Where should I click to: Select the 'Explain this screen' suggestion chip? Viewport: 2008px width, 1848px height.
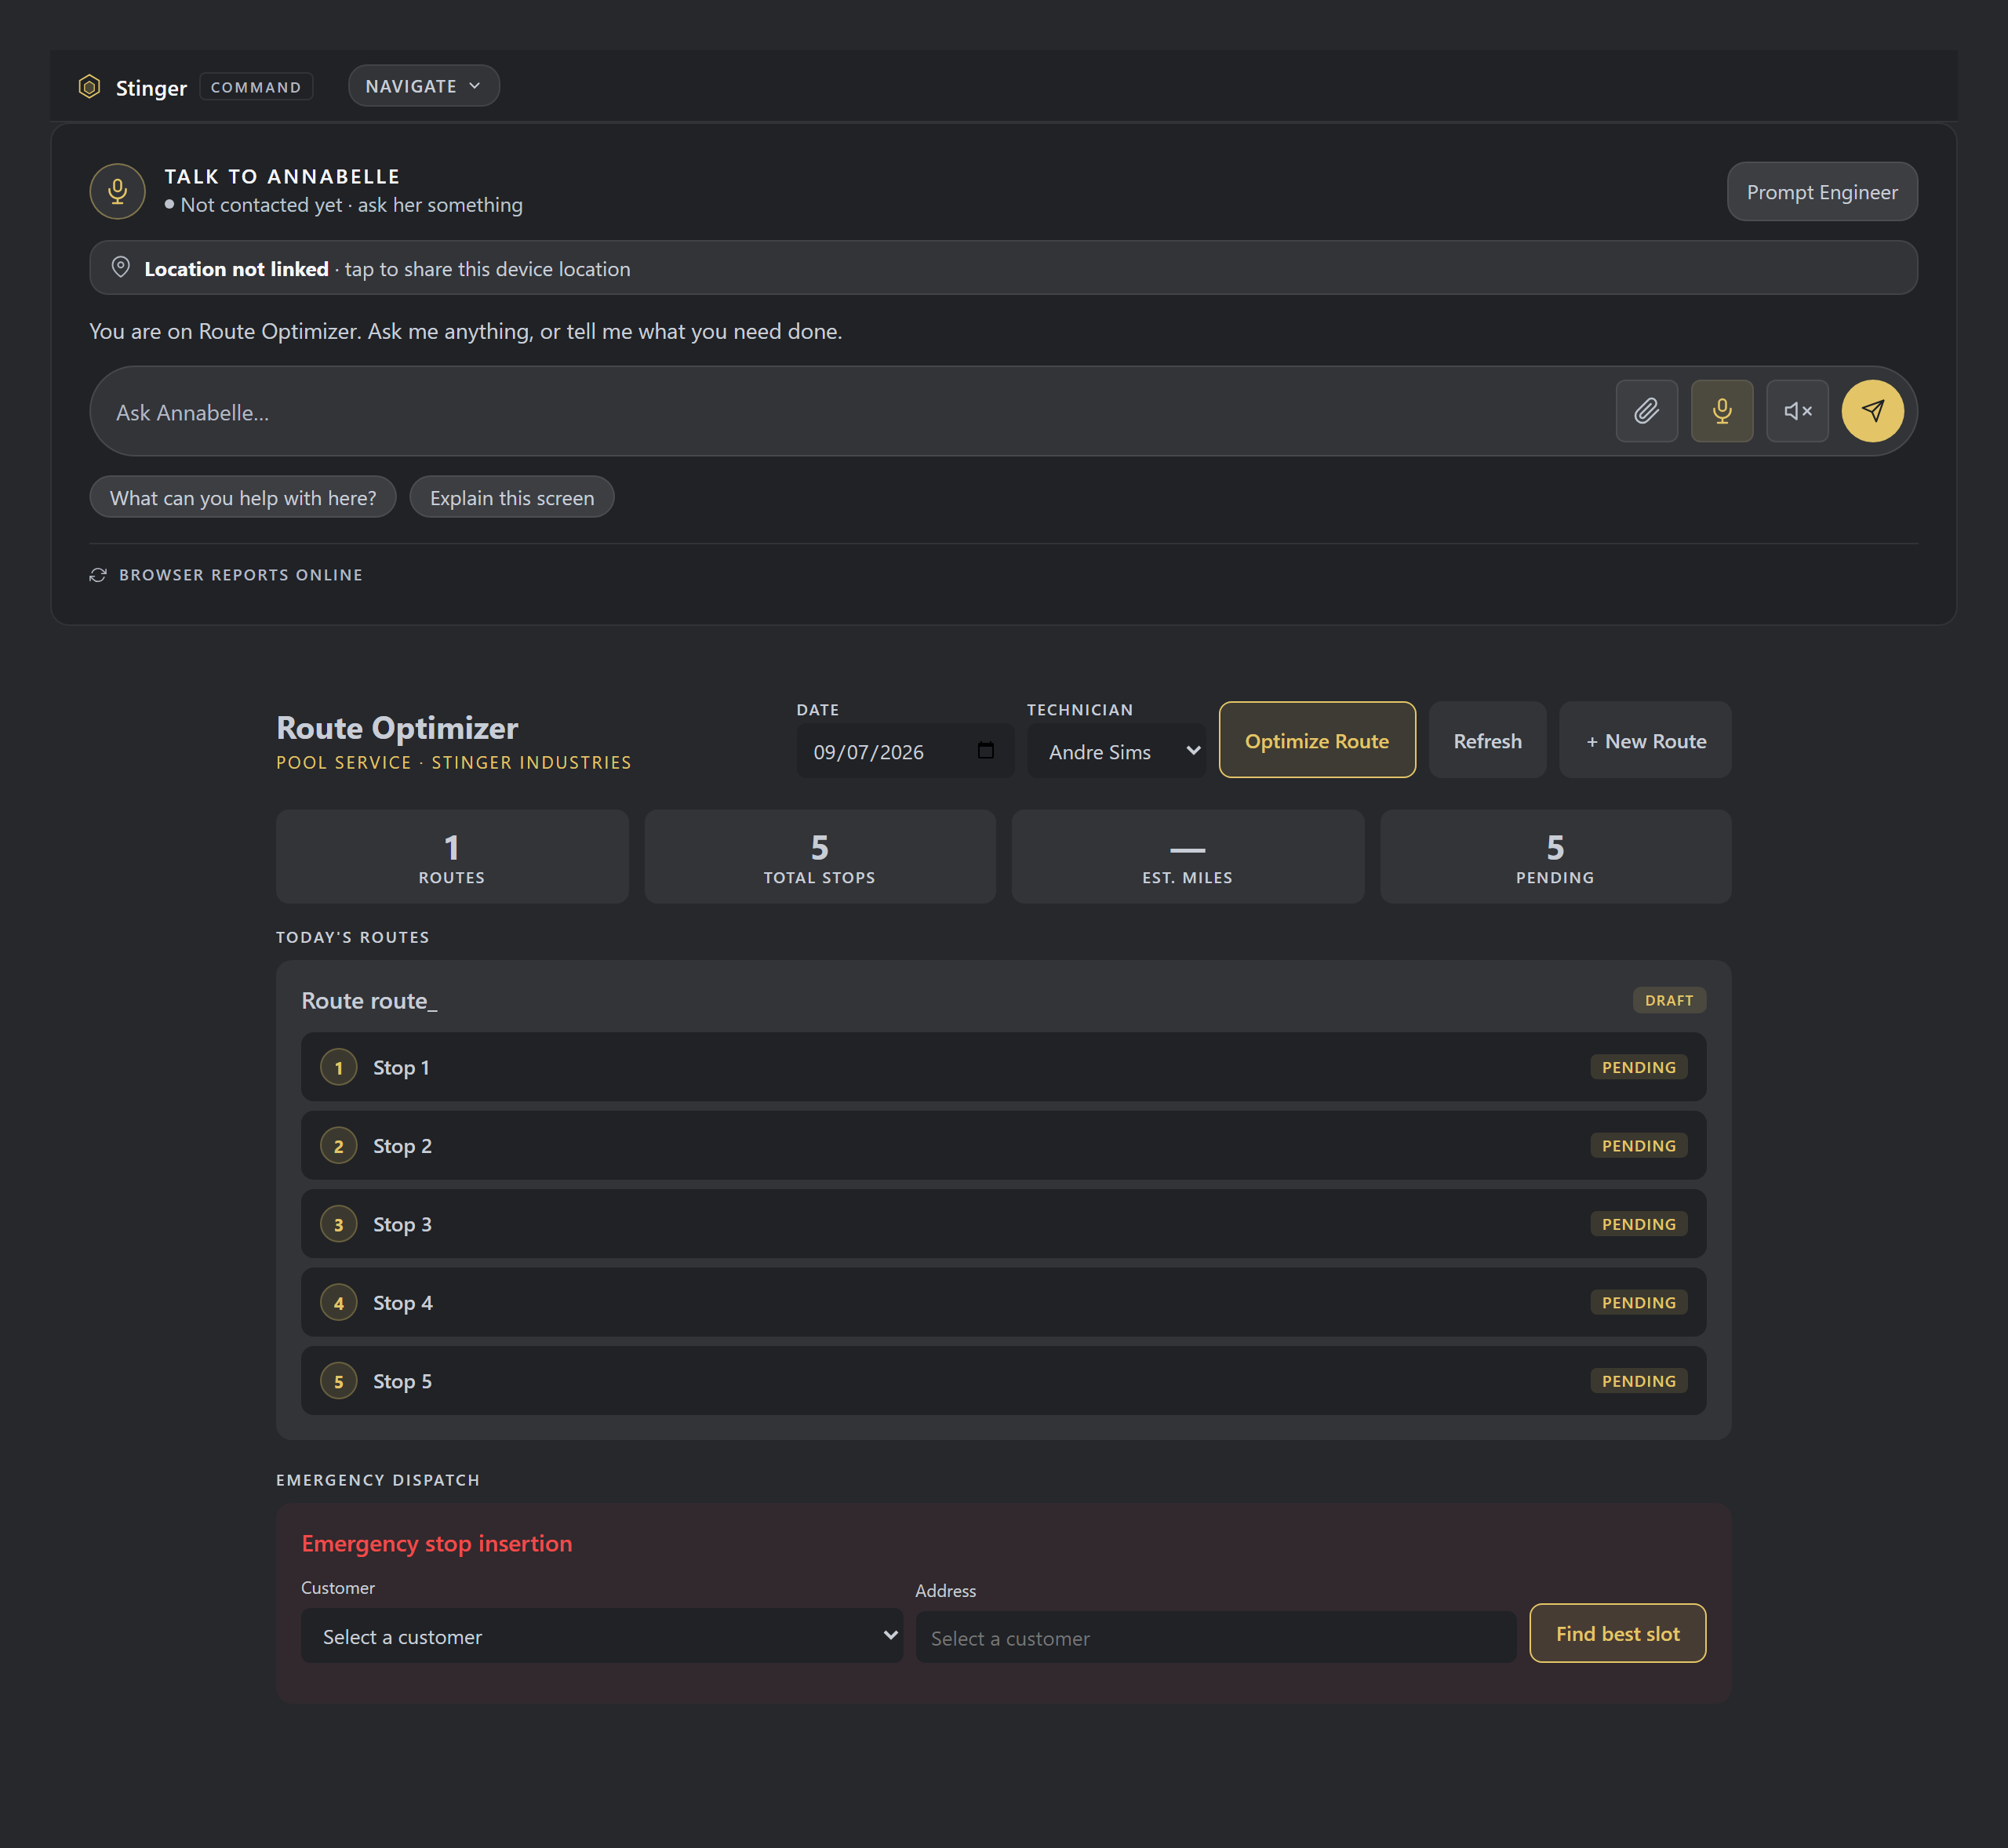click(512, 497)
